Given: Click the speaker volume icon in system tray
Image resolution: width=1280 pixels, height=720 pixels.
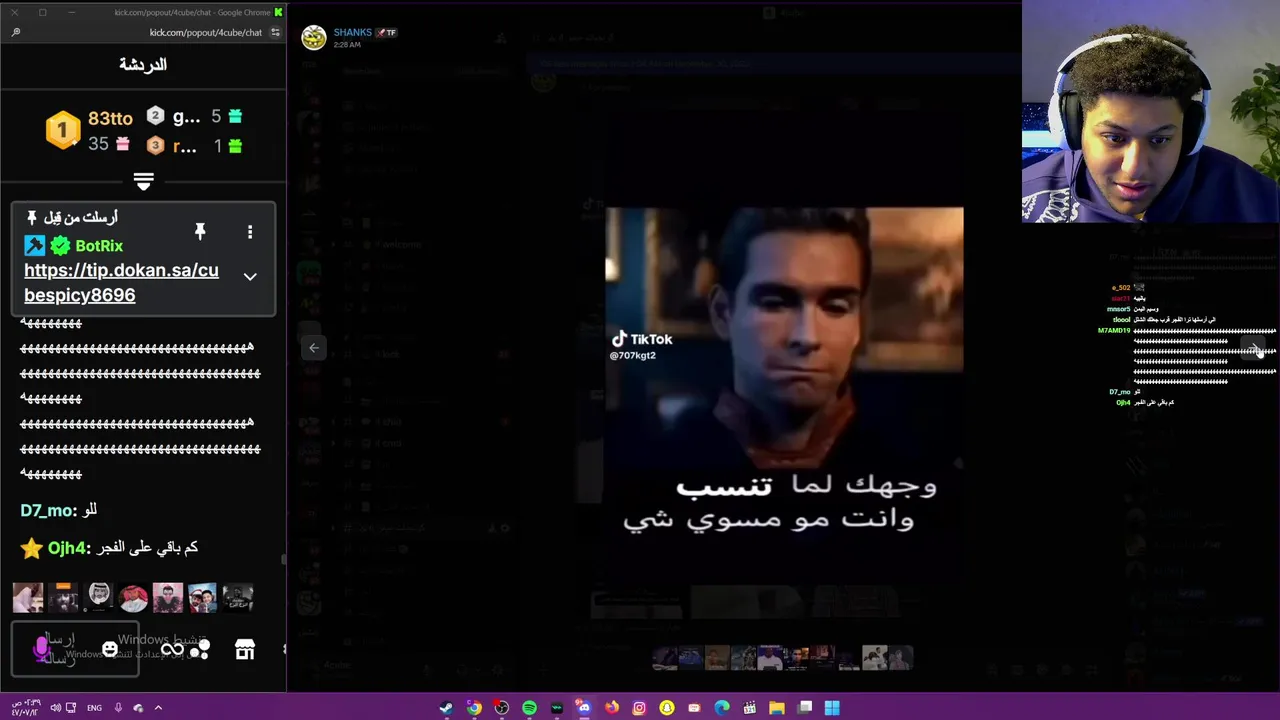Looking at the screenshot, I should [55, 708].
